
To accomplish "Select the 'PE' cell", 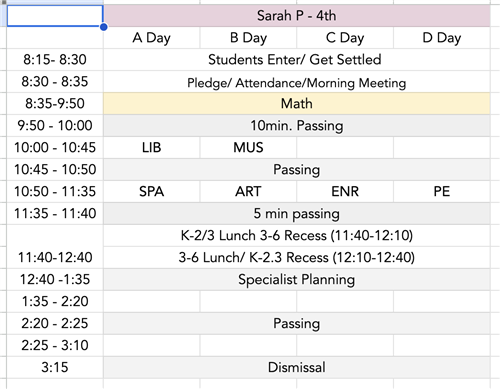I will (x=442, y=192).
